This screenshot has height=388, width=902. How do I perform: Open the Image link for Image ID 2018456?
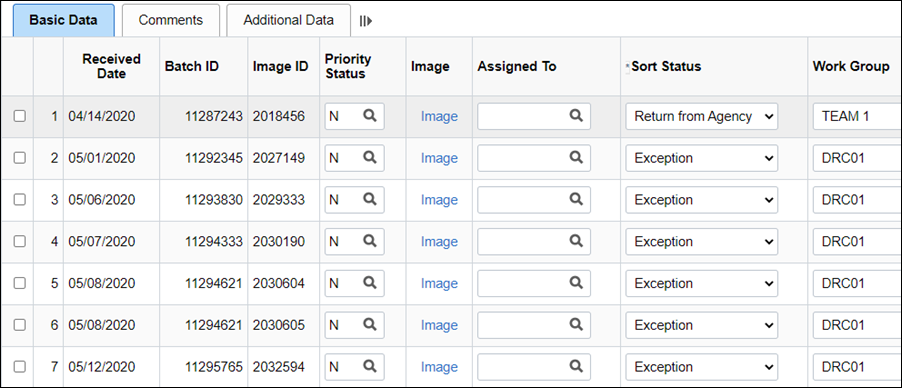click(439, 116)
